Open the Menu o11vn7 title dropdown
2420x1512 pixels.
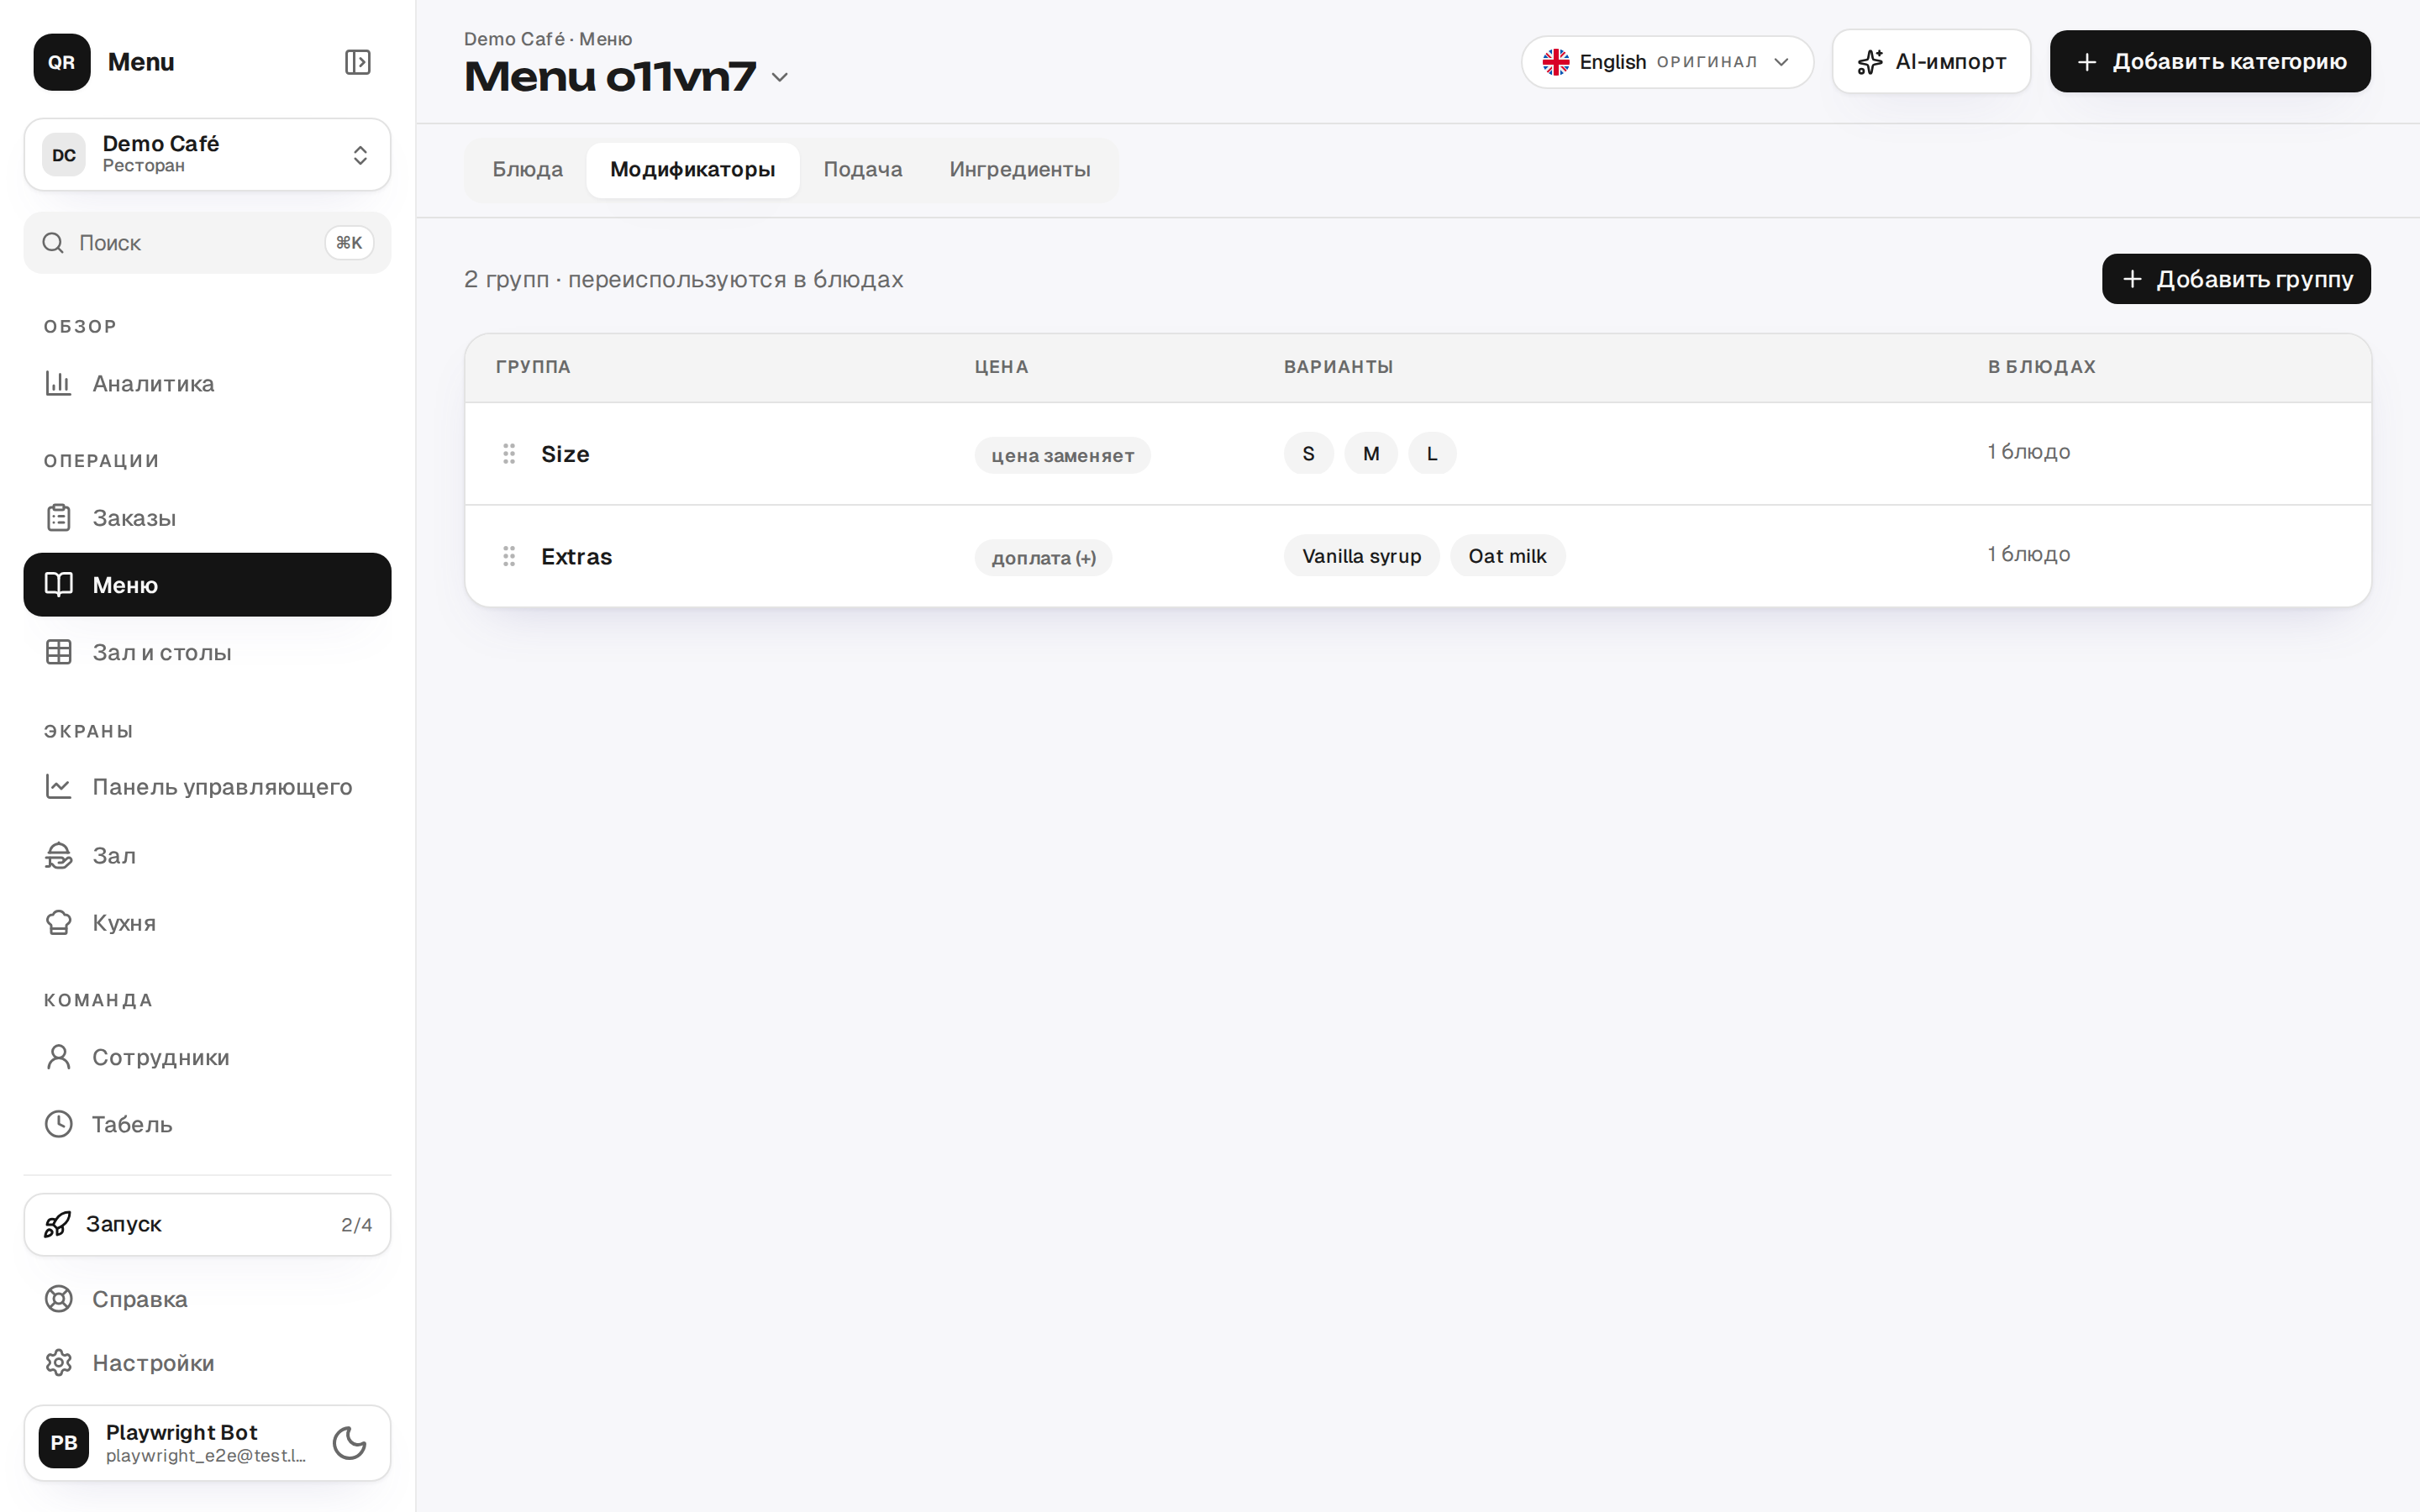pos(780,77)
